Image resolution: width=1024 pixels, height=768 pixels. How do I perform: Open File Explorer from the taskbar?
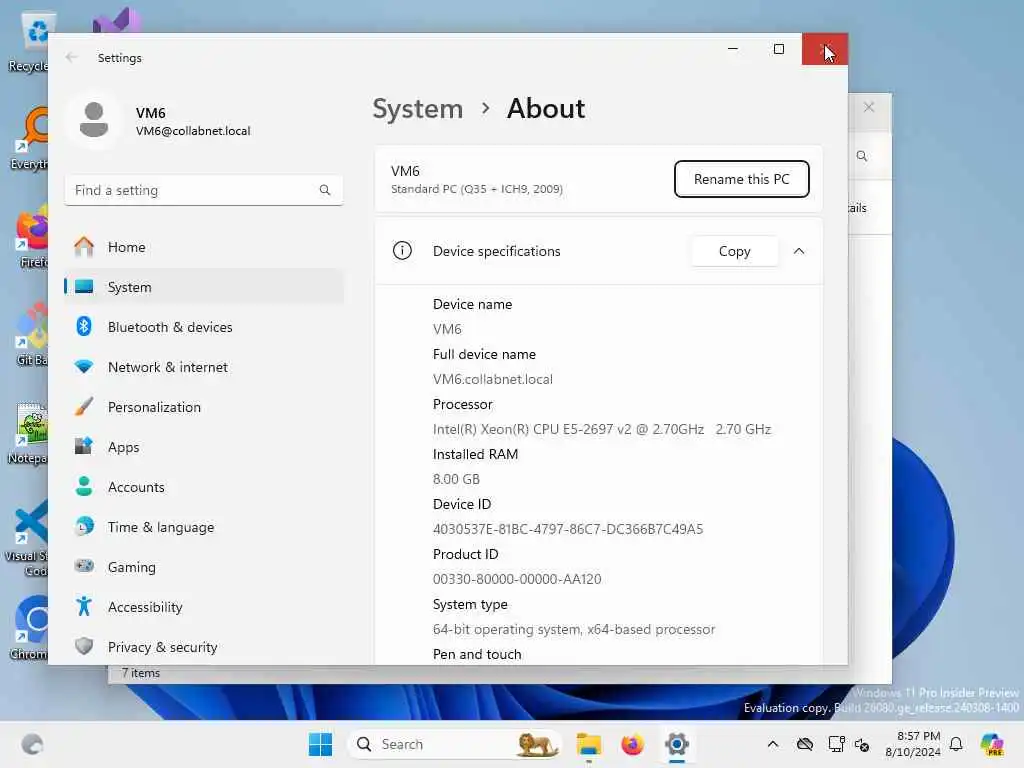[x=588, y=744]
